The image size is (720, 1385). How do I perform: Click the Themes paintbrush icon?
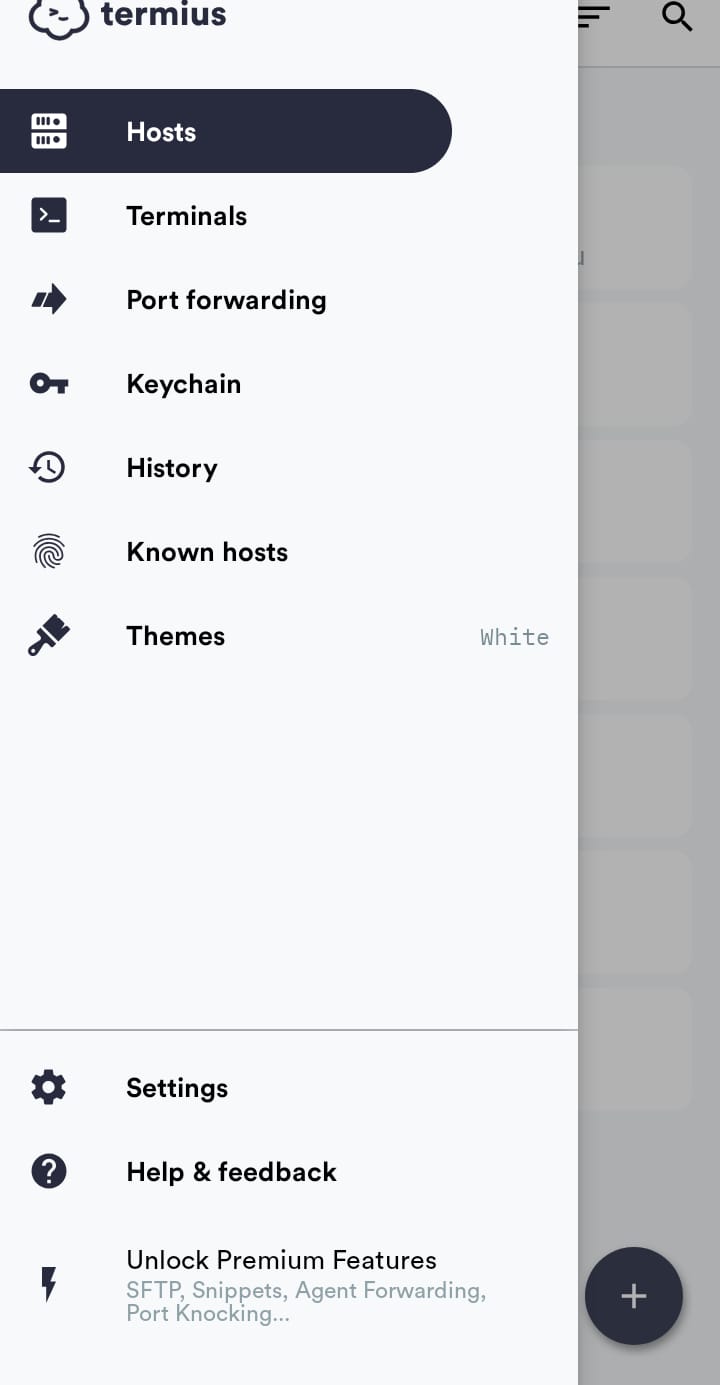(48, 635)
